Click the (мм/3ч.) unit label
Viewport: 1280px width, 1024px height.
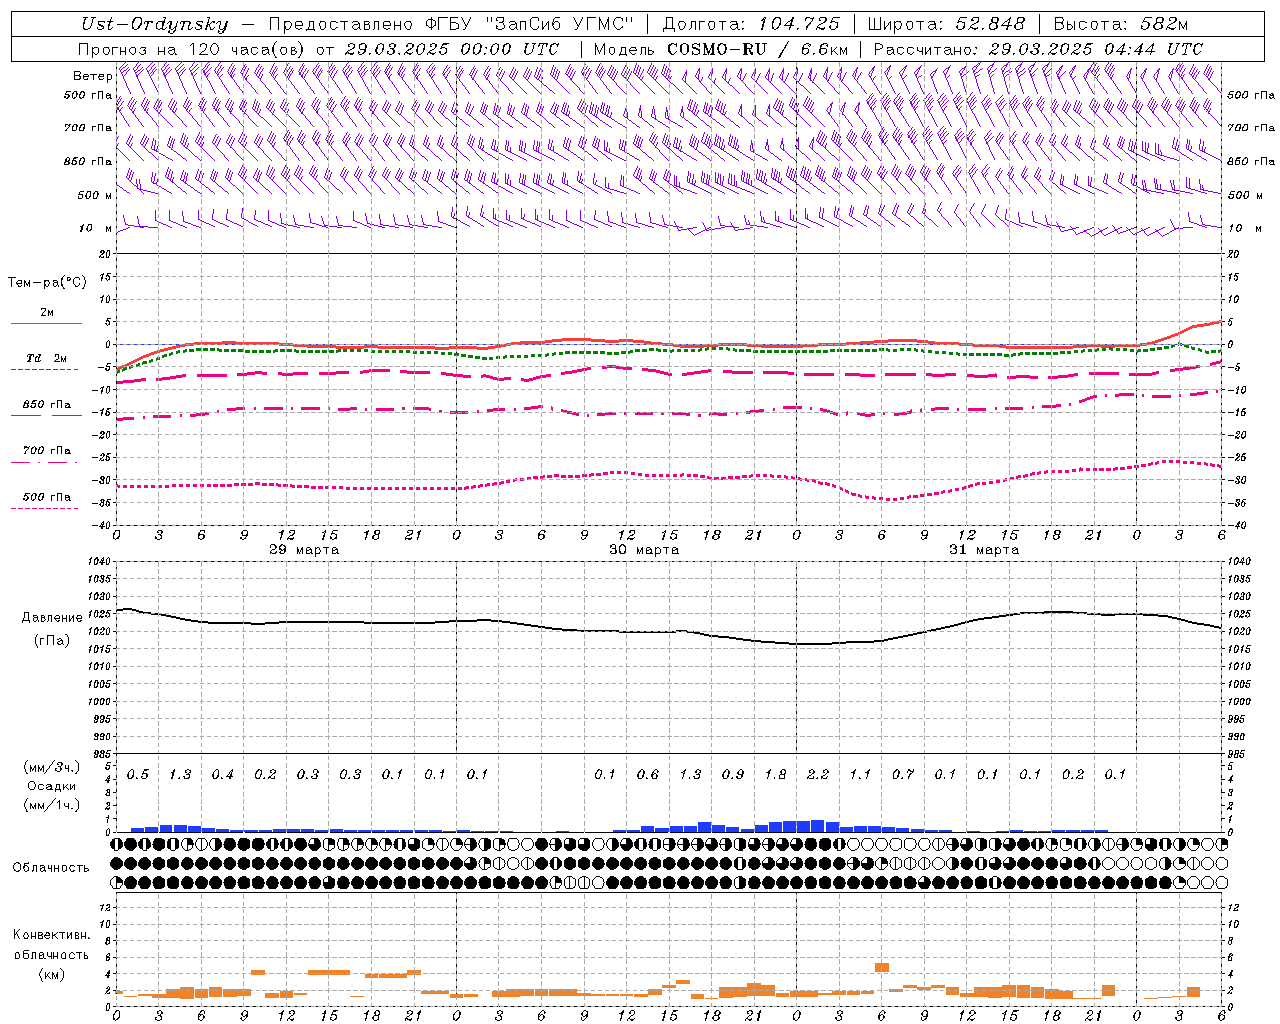coord(51,767)
